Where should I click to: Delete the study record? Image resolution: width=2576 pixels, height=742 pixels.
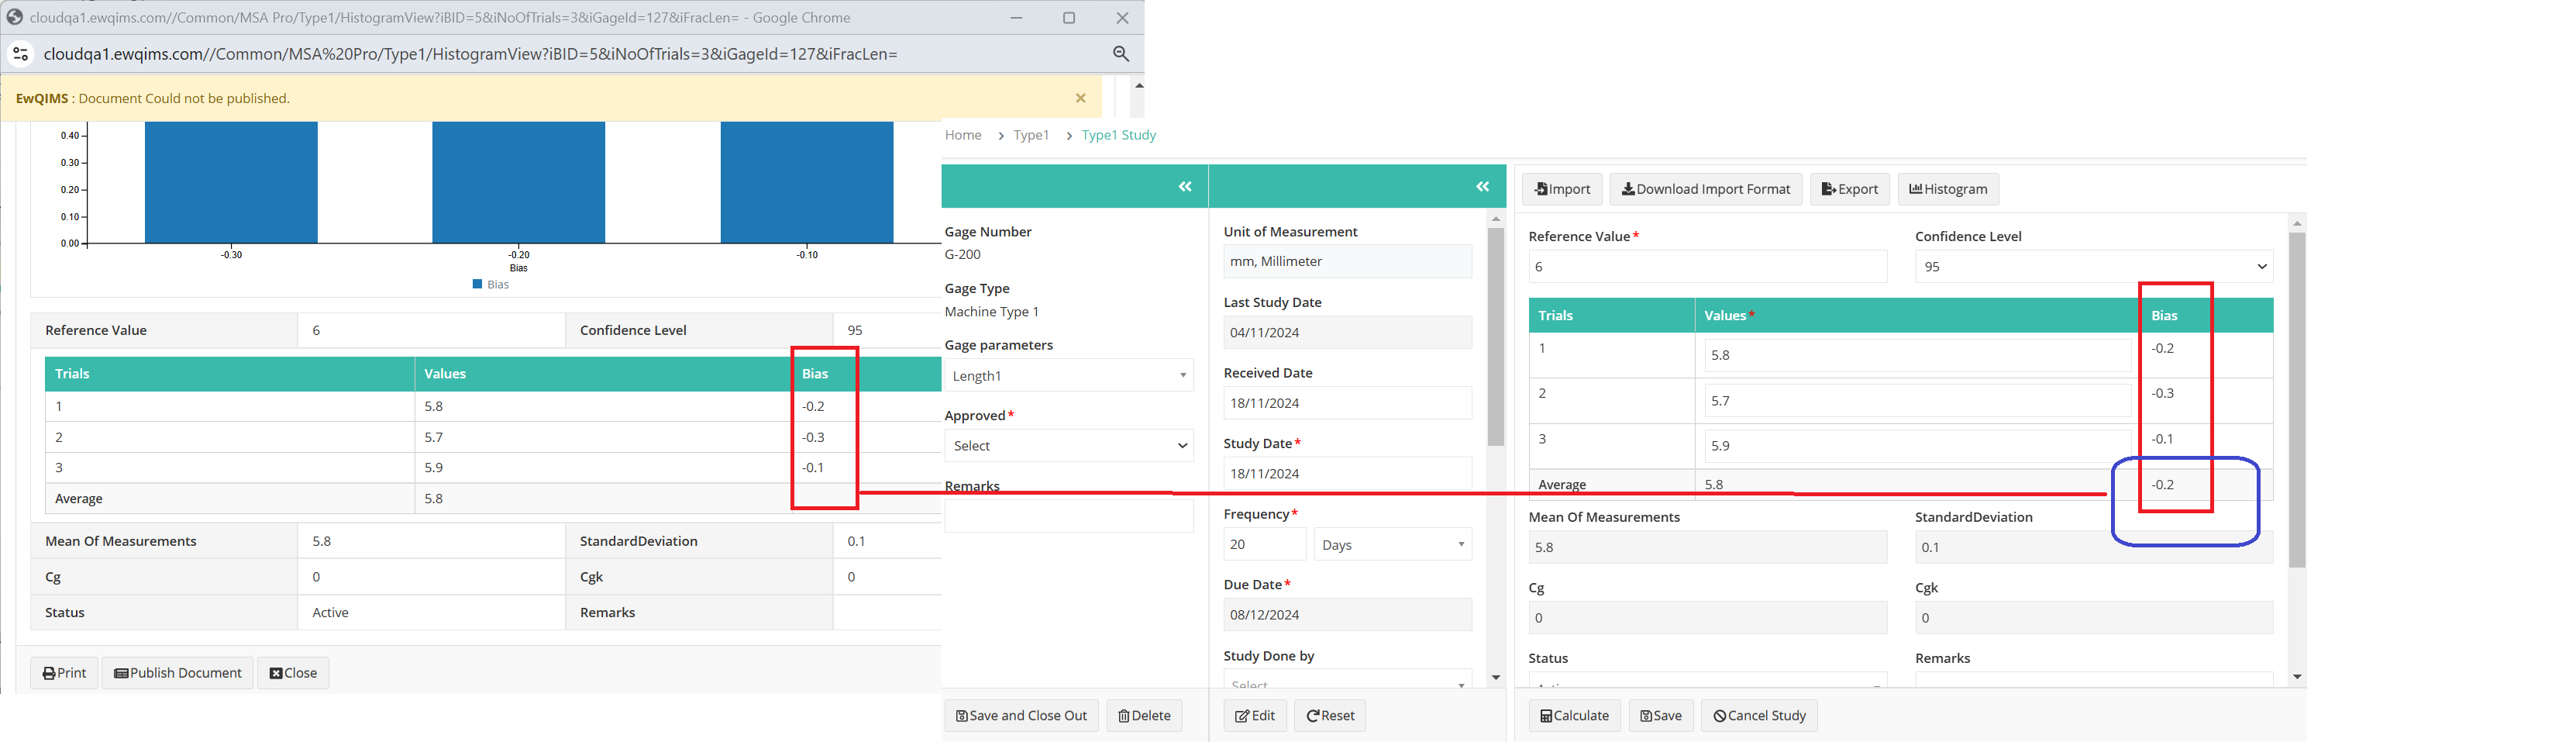point(1144,716)
